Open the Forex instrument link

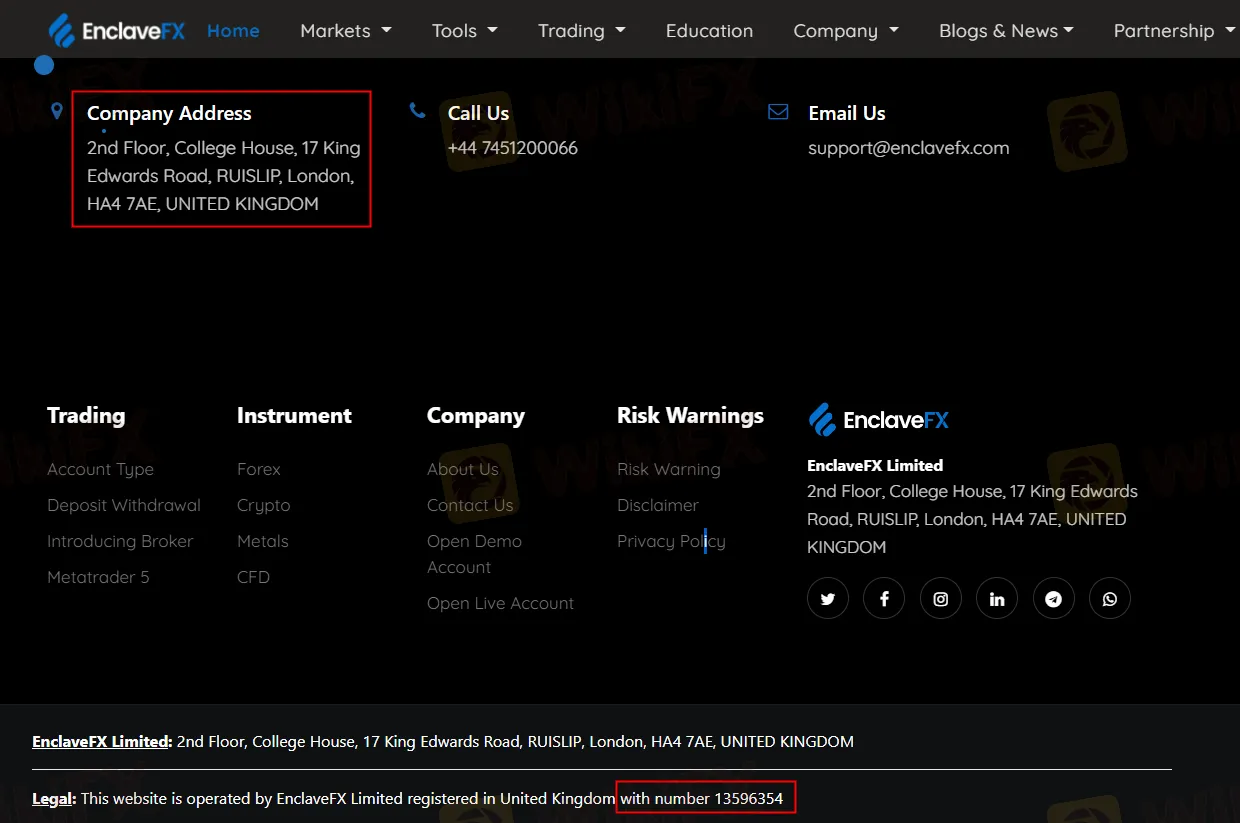[259, 469]
